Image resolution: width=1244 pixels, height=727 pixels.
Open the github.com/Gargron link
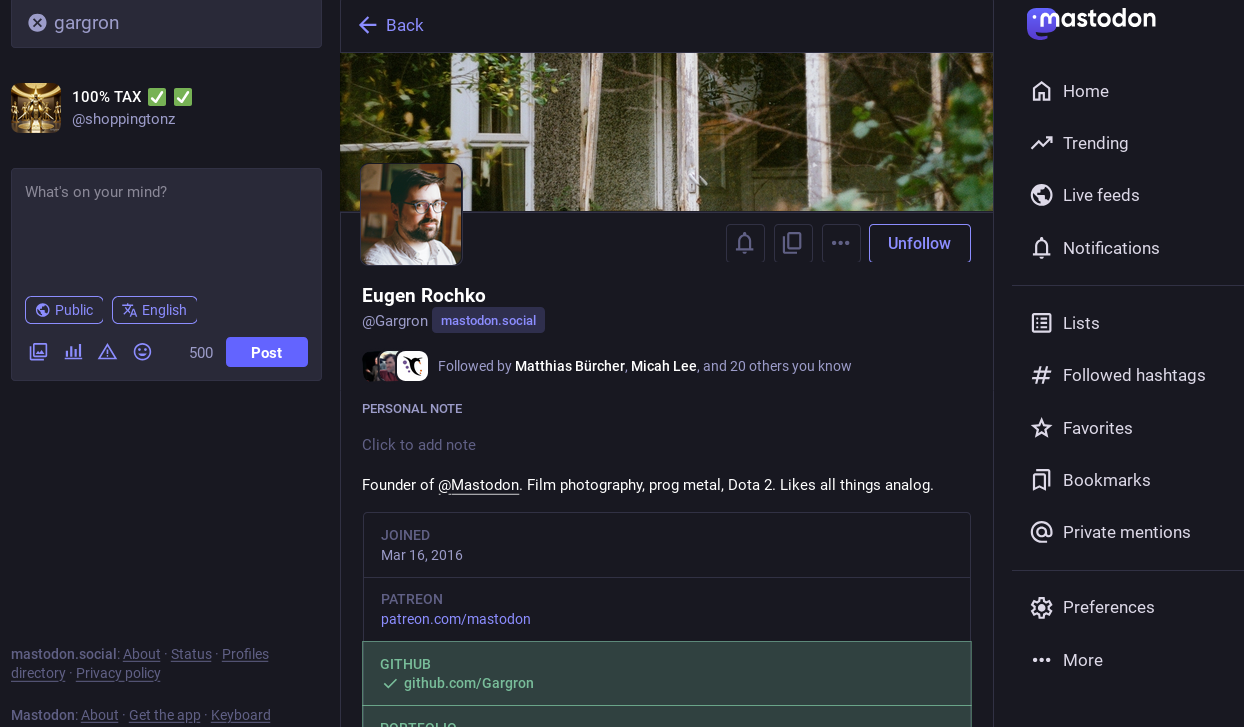(x=469, y=683)
